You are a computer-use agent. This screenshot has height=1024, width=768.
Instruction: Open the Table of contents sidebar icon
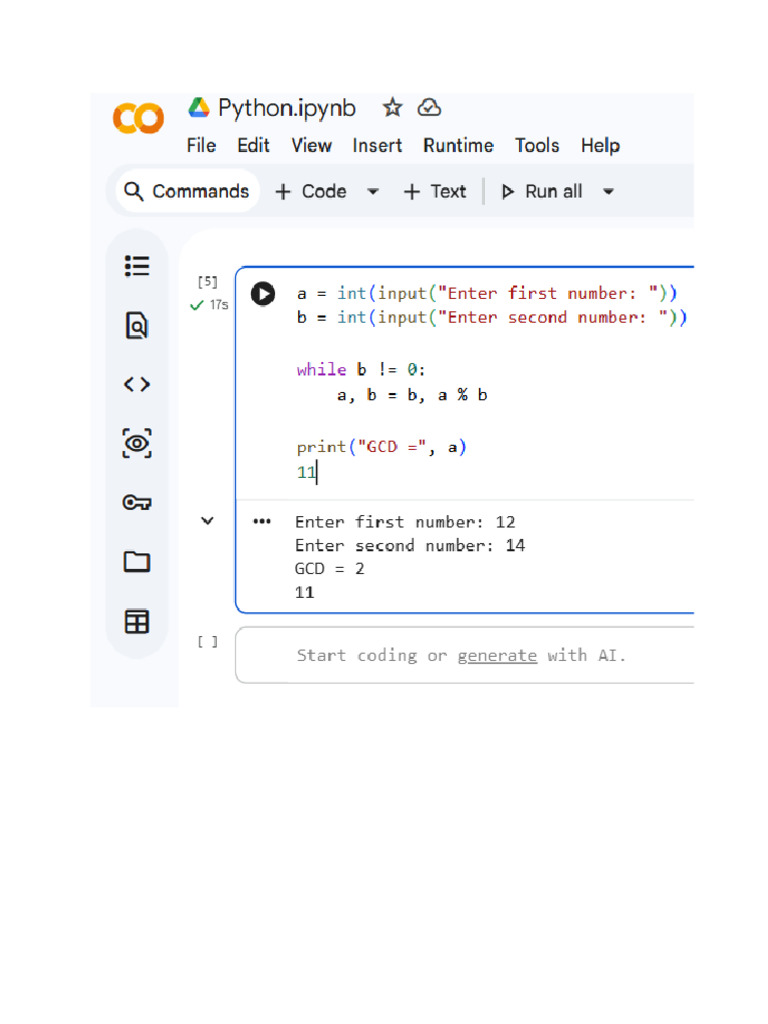[x=137, y=266]
